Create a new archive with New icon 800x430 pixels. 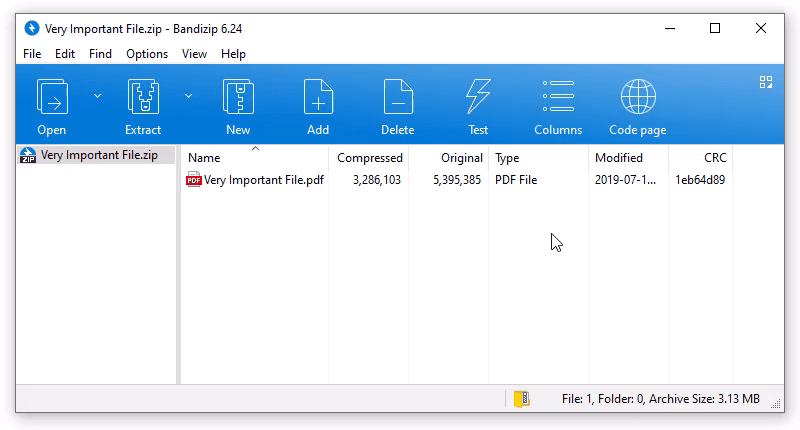[x=238, y=98]
